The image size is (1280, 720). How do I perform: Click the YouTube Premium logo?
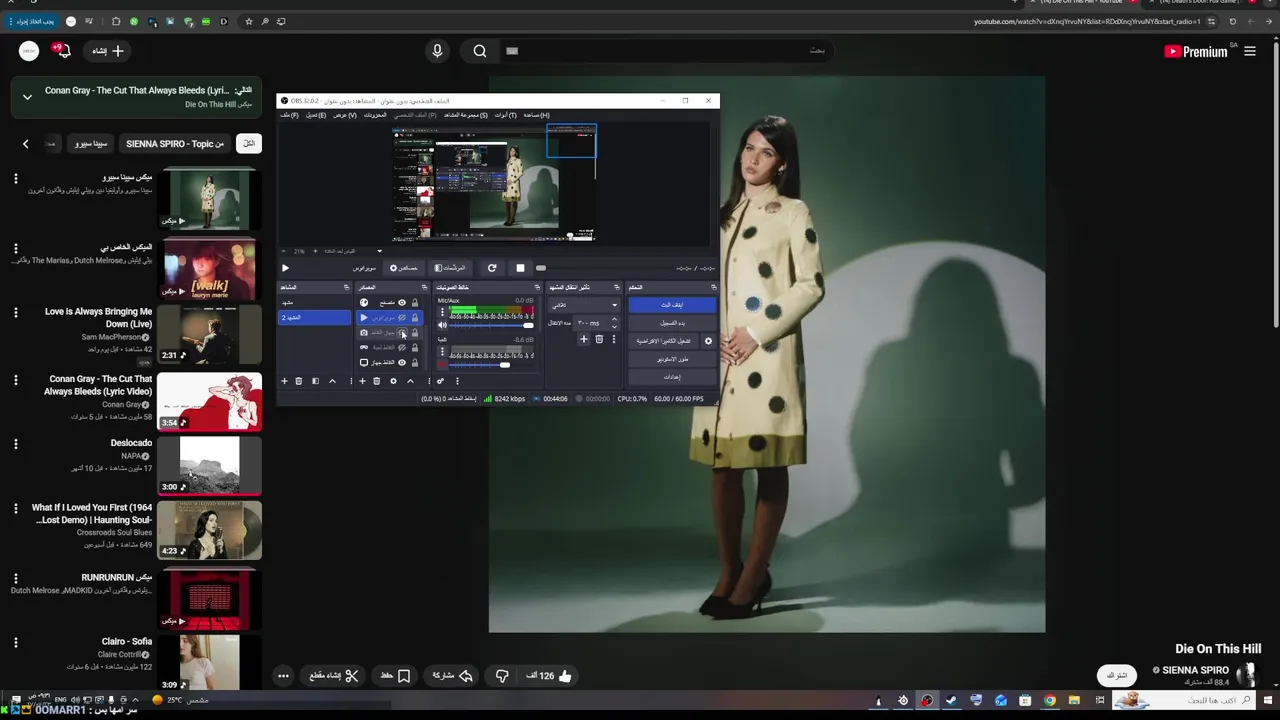1196,51
